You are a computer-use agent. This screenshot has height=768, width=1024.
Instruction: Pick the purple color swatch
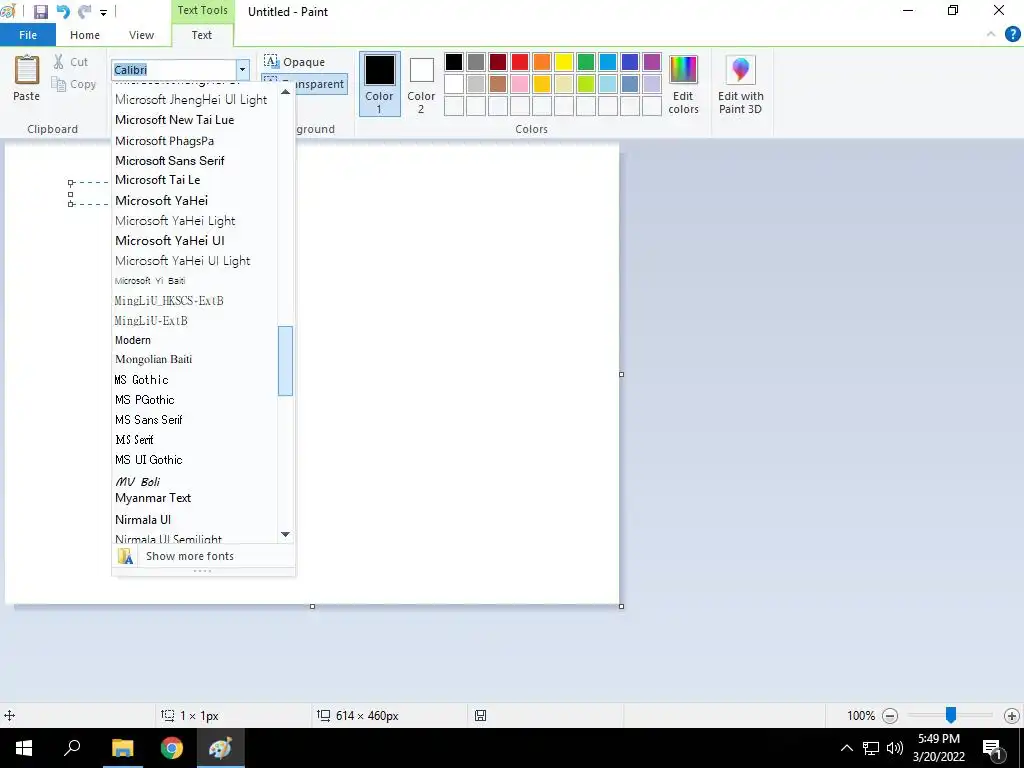[652, 62]
